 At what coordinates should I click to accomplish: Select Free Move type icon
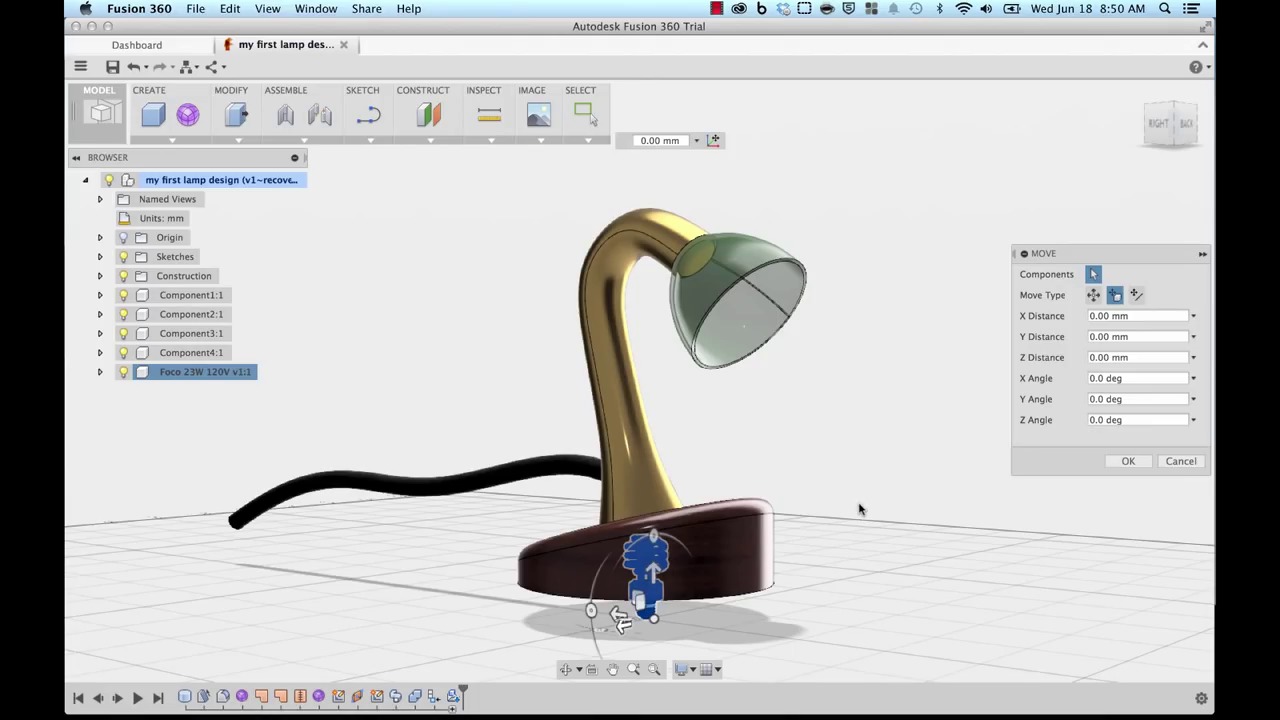click(x=1093, y=295)
